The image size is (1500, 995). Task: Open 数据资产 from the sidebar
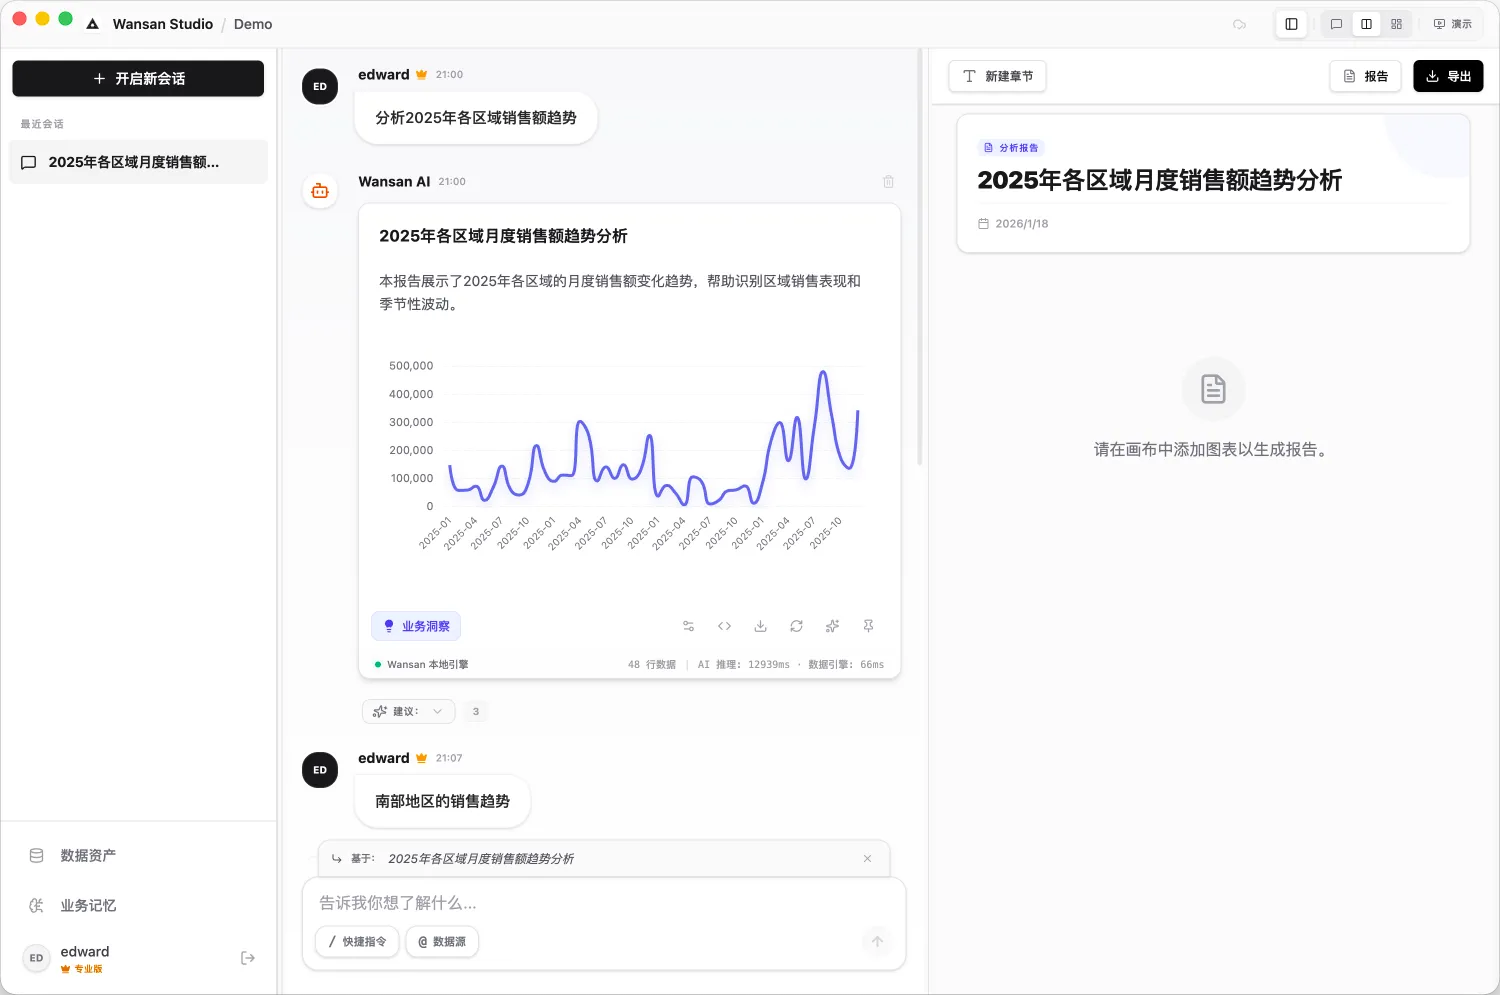[88, 855]
